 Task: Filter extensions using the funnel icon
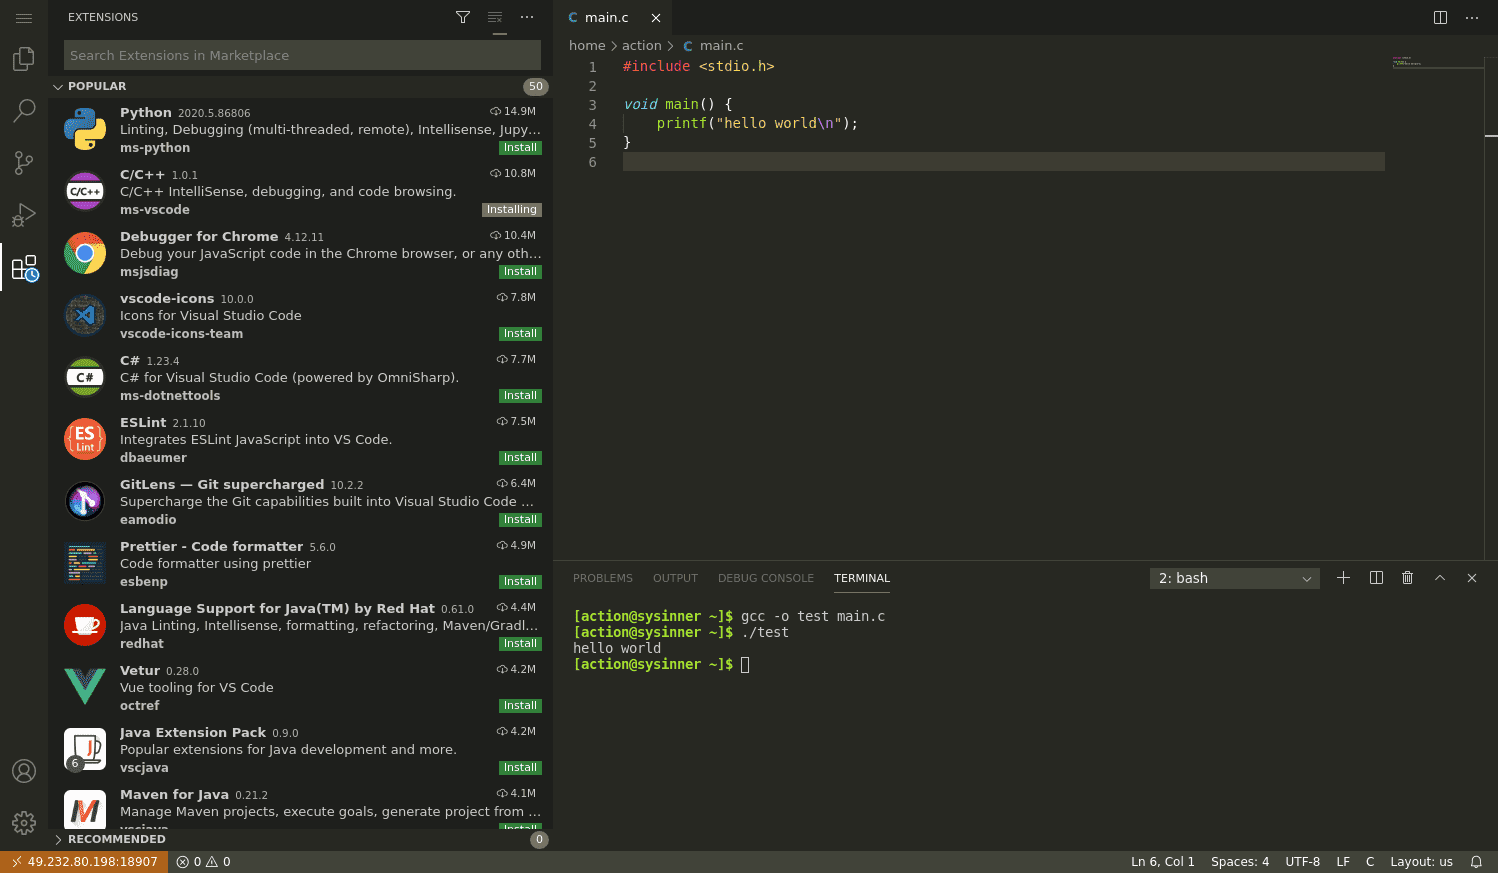click(x=462, y=17)
